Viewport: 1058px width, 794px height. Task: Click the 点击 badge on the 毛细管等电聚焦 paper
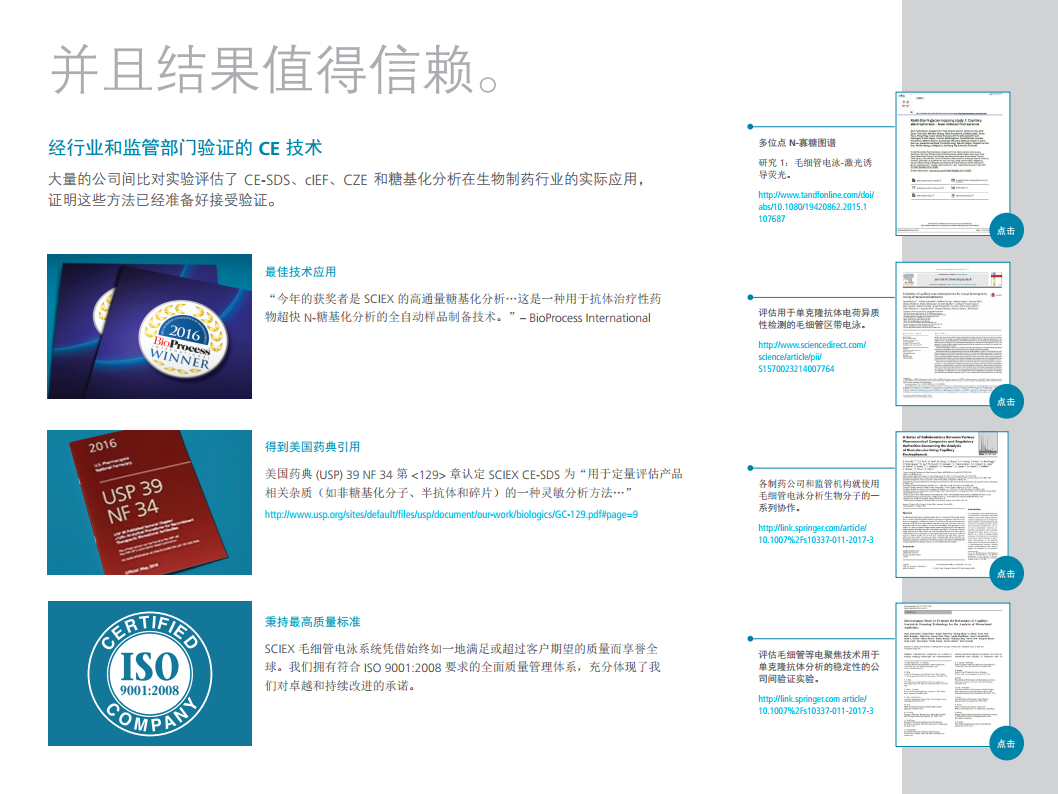(1005, 743)
